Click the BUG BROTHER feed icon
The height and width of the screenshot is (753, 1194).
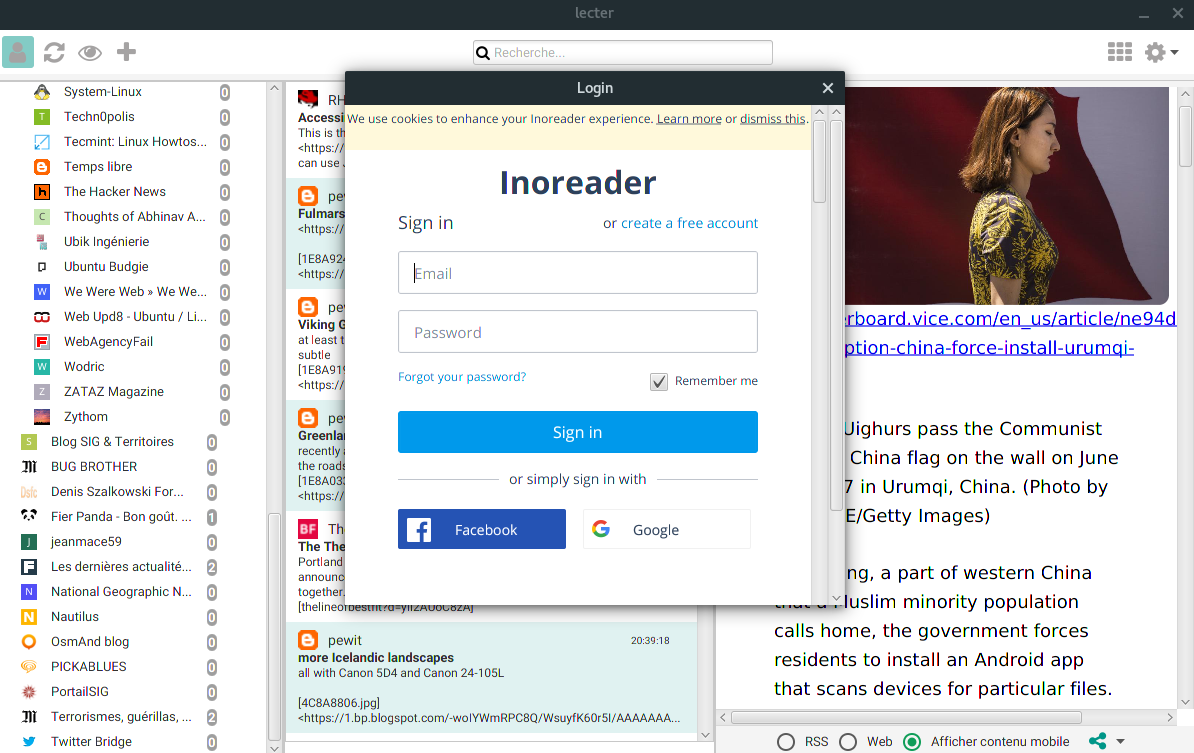point(29,467)
